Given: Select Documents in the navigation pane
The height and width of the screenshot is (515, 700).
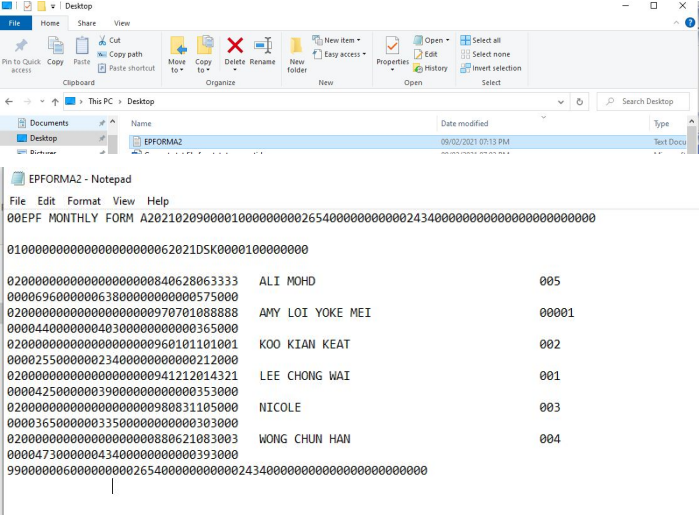Looking at the screenshot, I should (49, 123).
